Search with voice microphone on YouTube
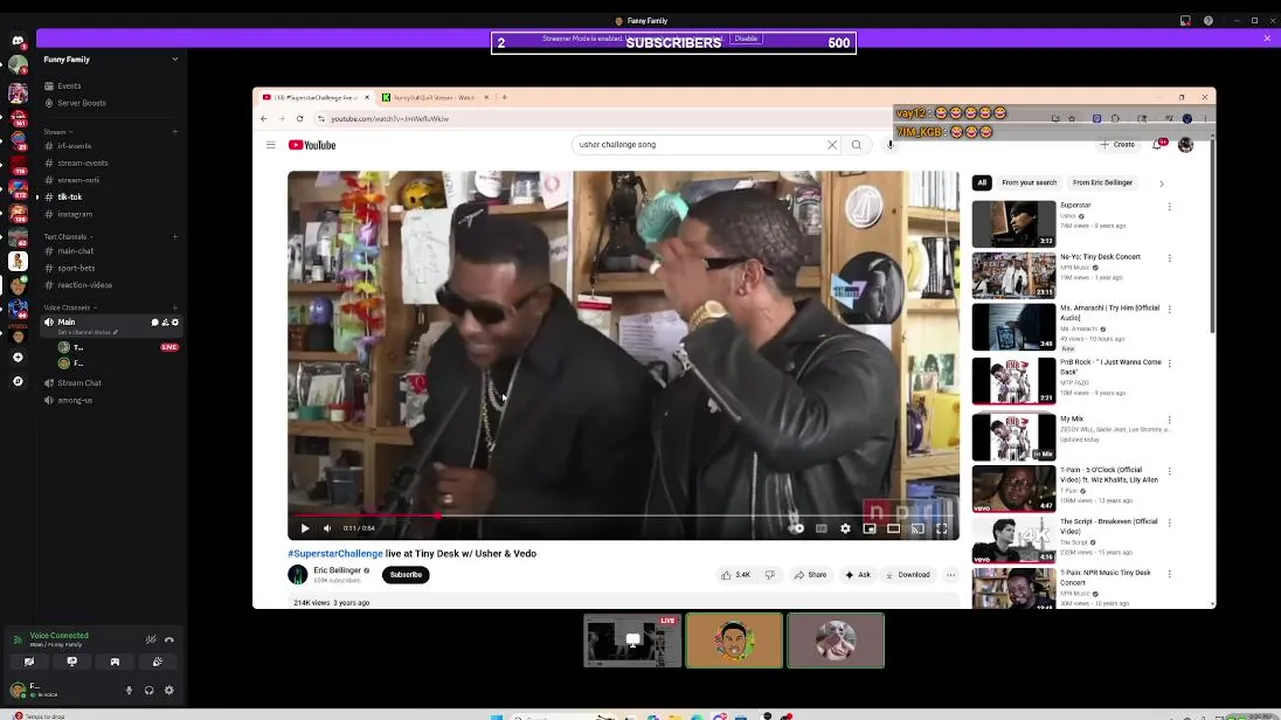The width and height of the screenshot is (1281, 720). pyautogui.click(x=890, y=145)
